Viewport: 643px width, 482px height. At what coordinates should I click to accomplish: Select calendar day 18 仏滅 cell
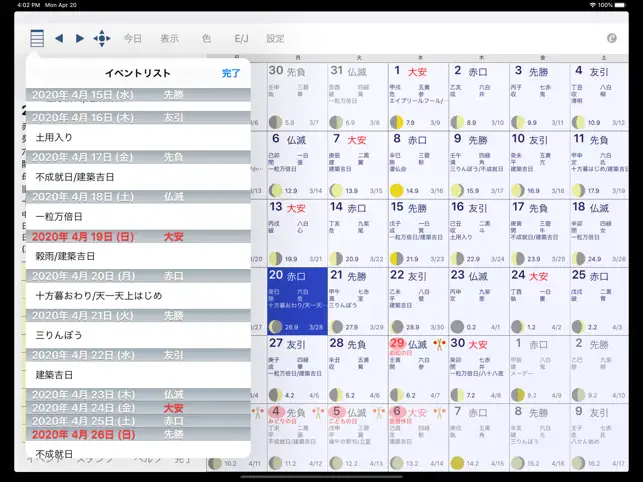tap(600, 233)
